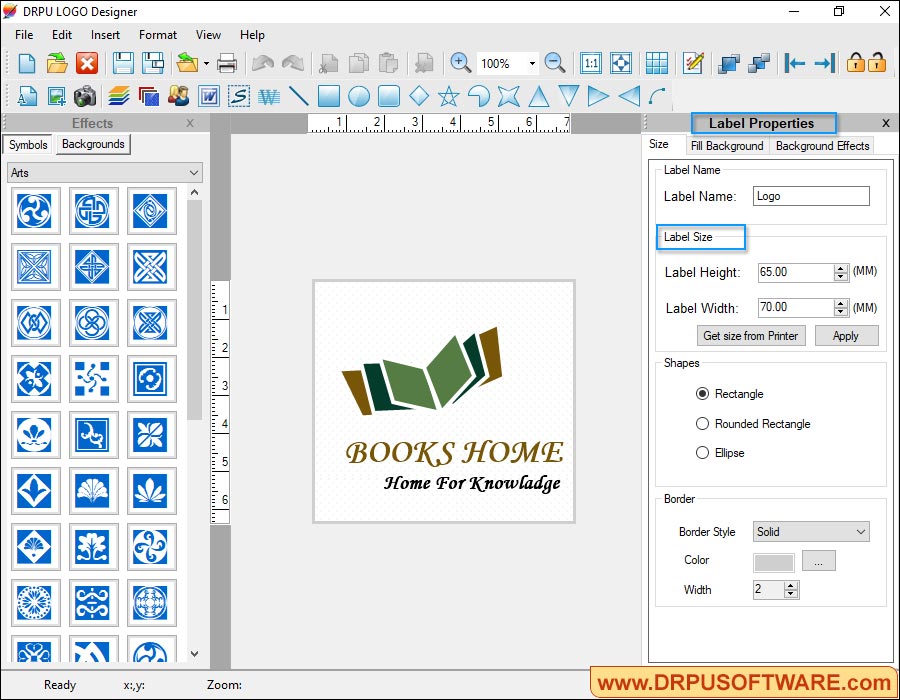Click the insert image icon

click(55, 97)
